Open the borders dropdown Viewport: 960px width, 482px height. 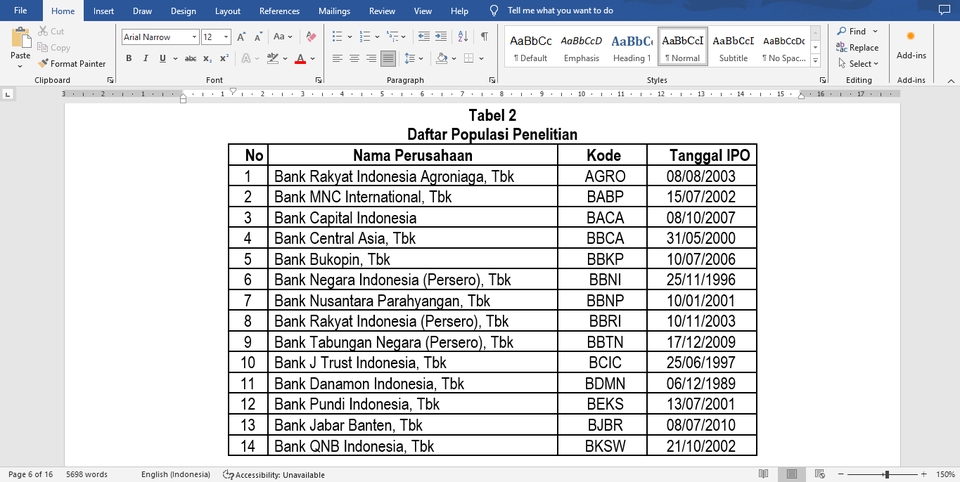(481, 58)
